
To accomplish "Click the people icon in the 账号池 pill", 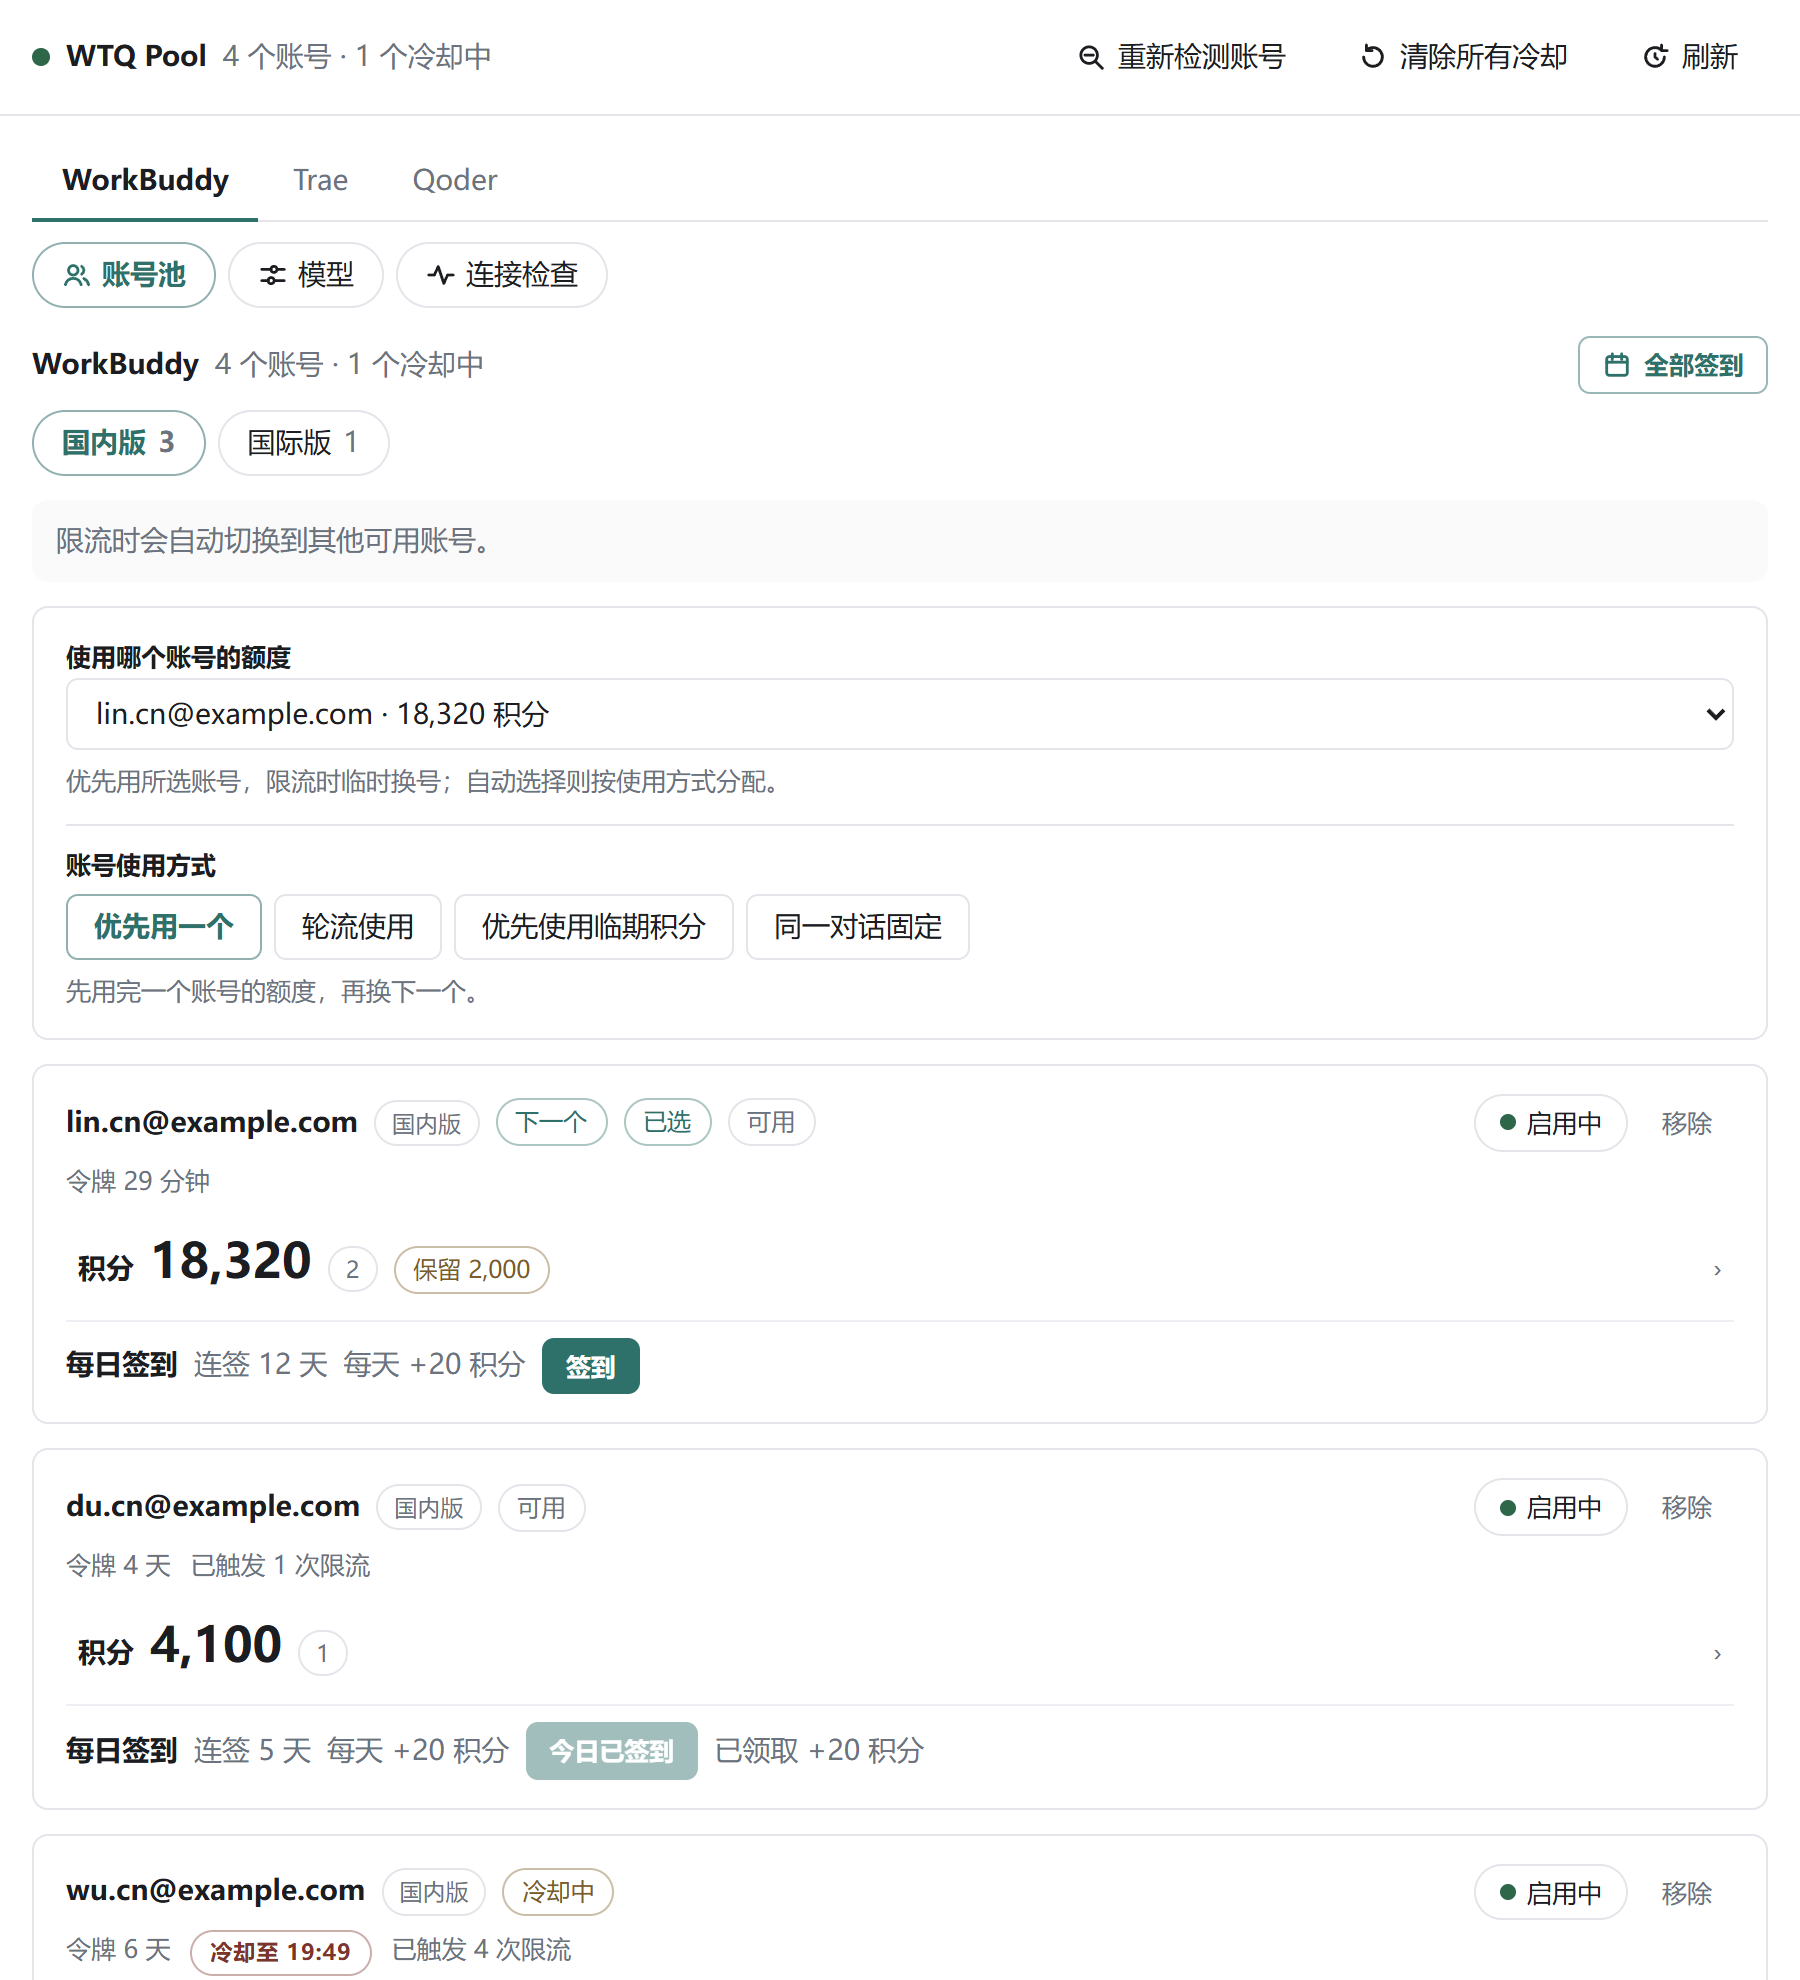I will tap(77, 275).
